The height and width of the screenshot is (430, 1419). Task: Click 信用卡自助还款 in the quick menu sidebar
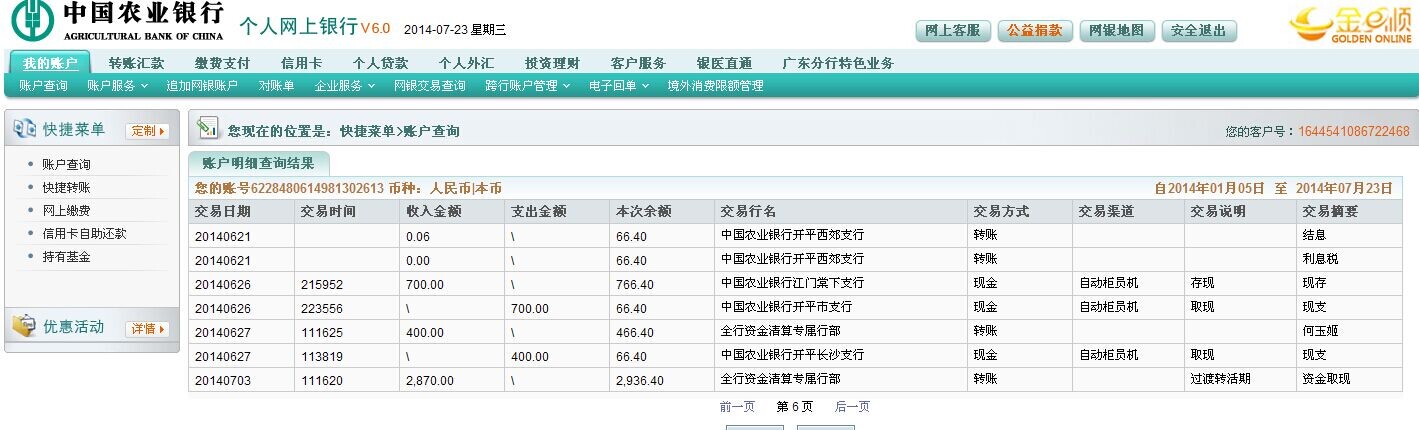click(84, 234)
